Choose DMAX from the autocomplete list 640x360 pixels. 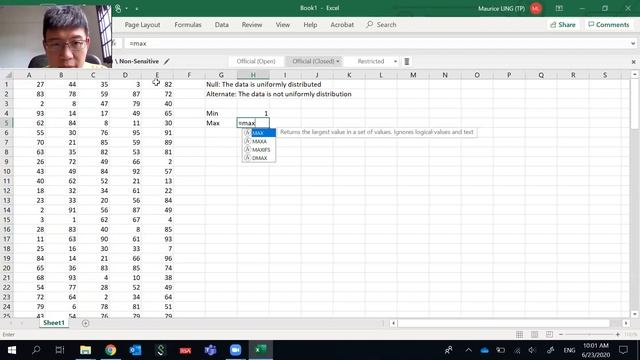[x=259, y=158]
